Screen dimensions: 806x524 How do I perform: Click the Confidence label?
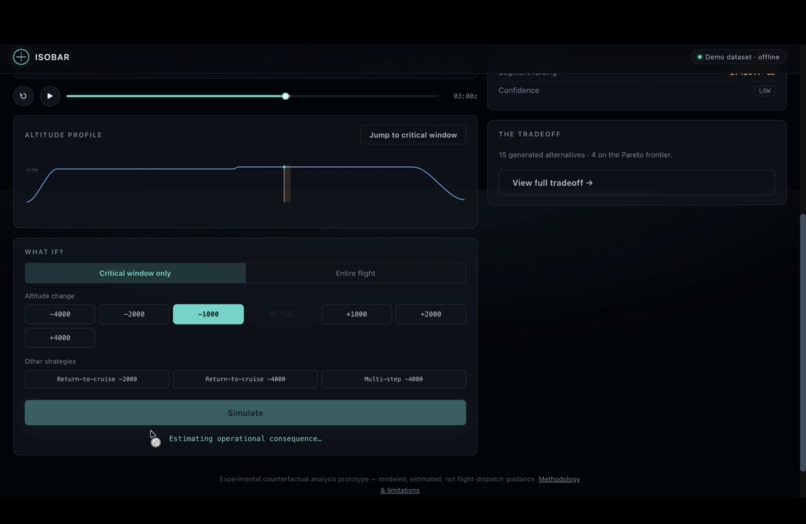(519, 91)
